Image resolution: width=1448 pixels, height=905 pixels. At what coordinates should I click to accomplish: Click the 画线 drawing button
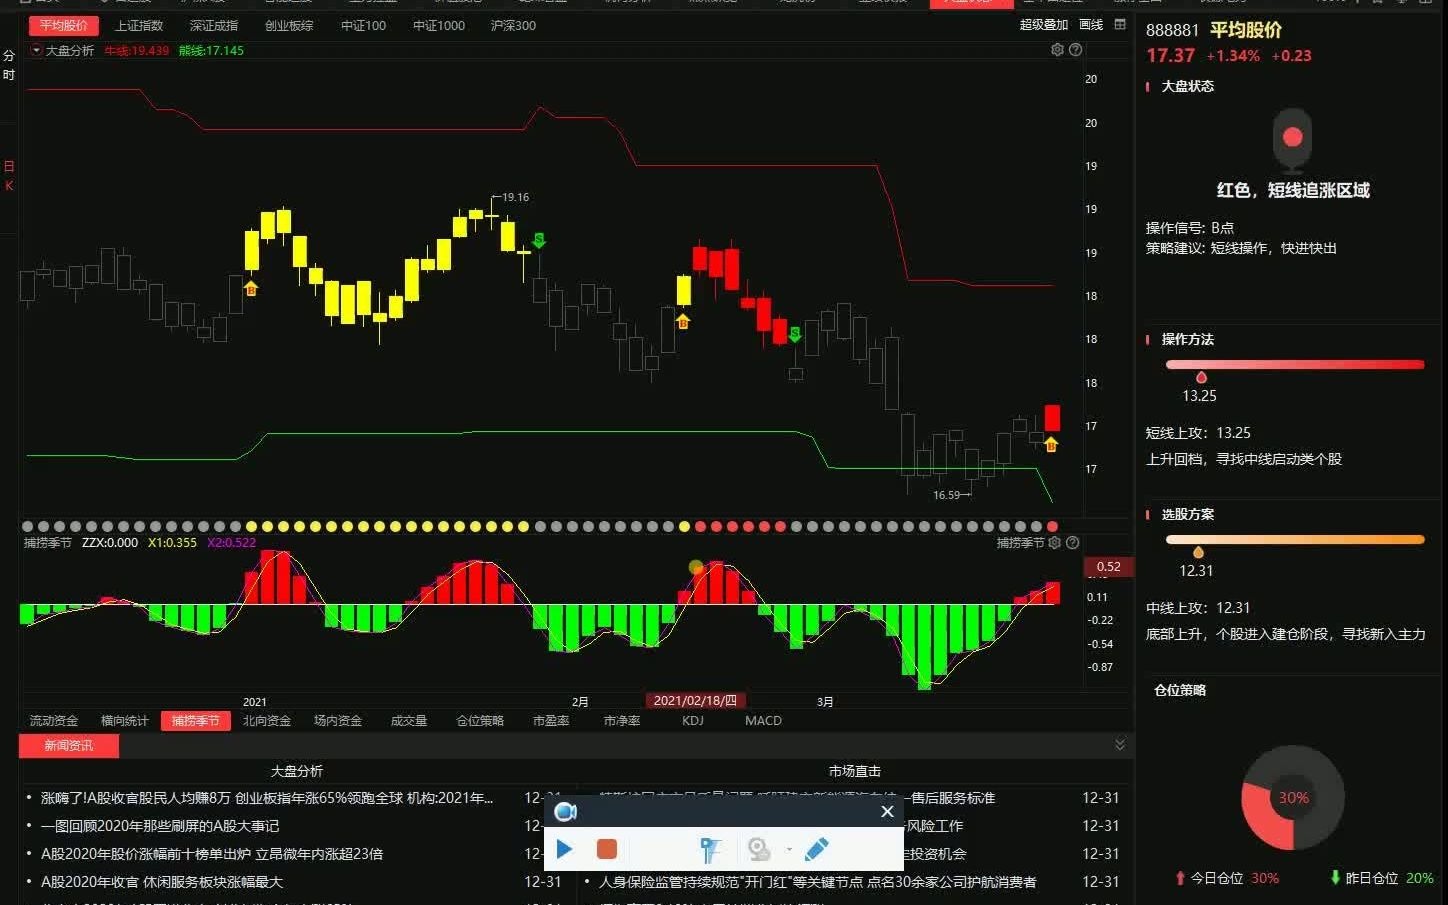pos(1091,25)
